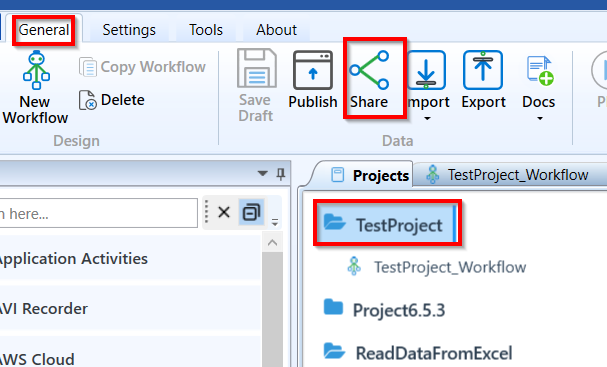Expand the Docs dropdown arrow

coord(540,118)
